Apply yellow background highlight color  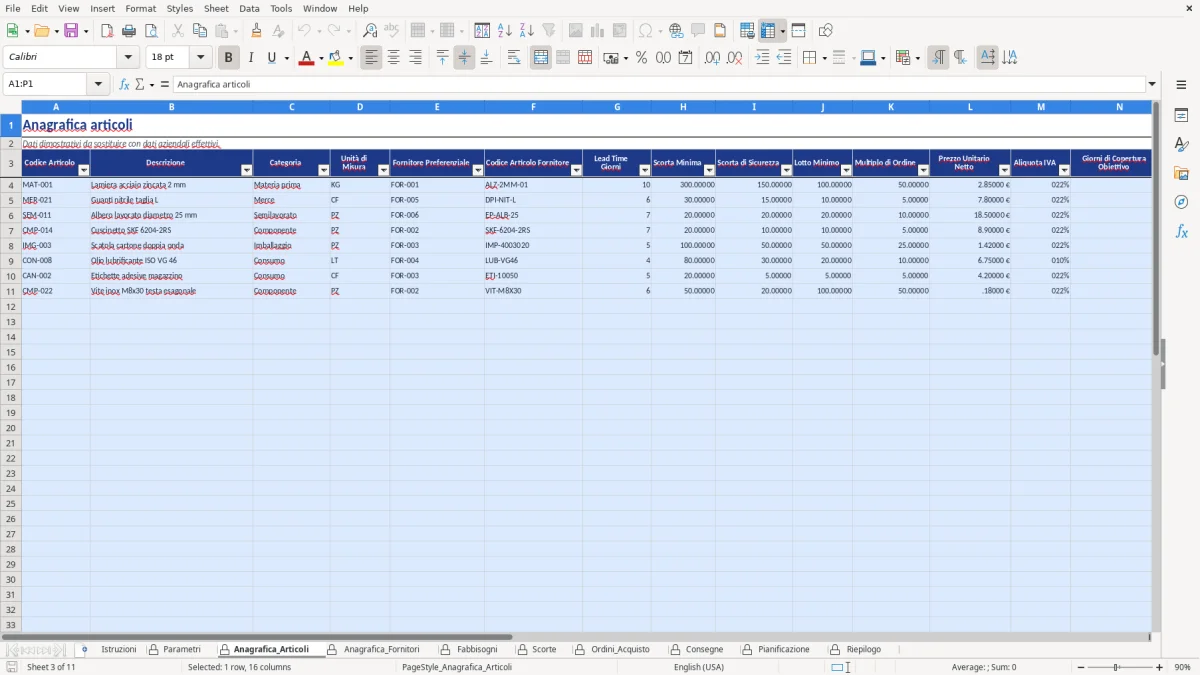pos(336,58)
